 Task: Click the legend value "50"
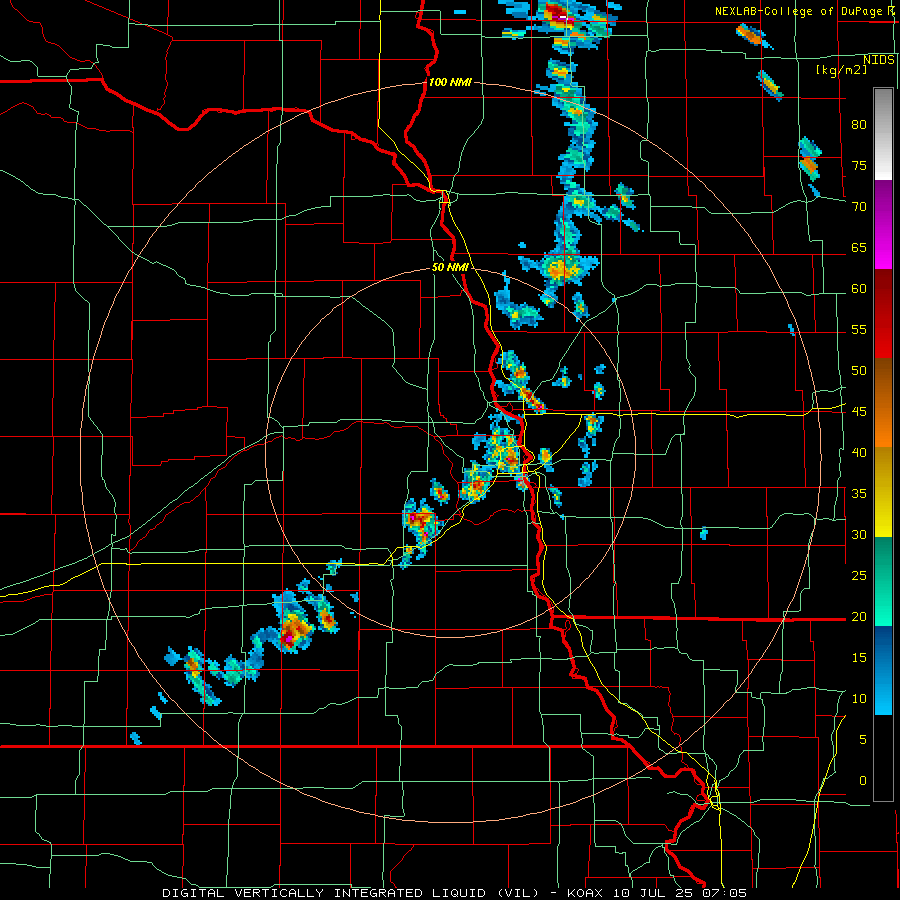pyautogui.click(x=859, y=371)
